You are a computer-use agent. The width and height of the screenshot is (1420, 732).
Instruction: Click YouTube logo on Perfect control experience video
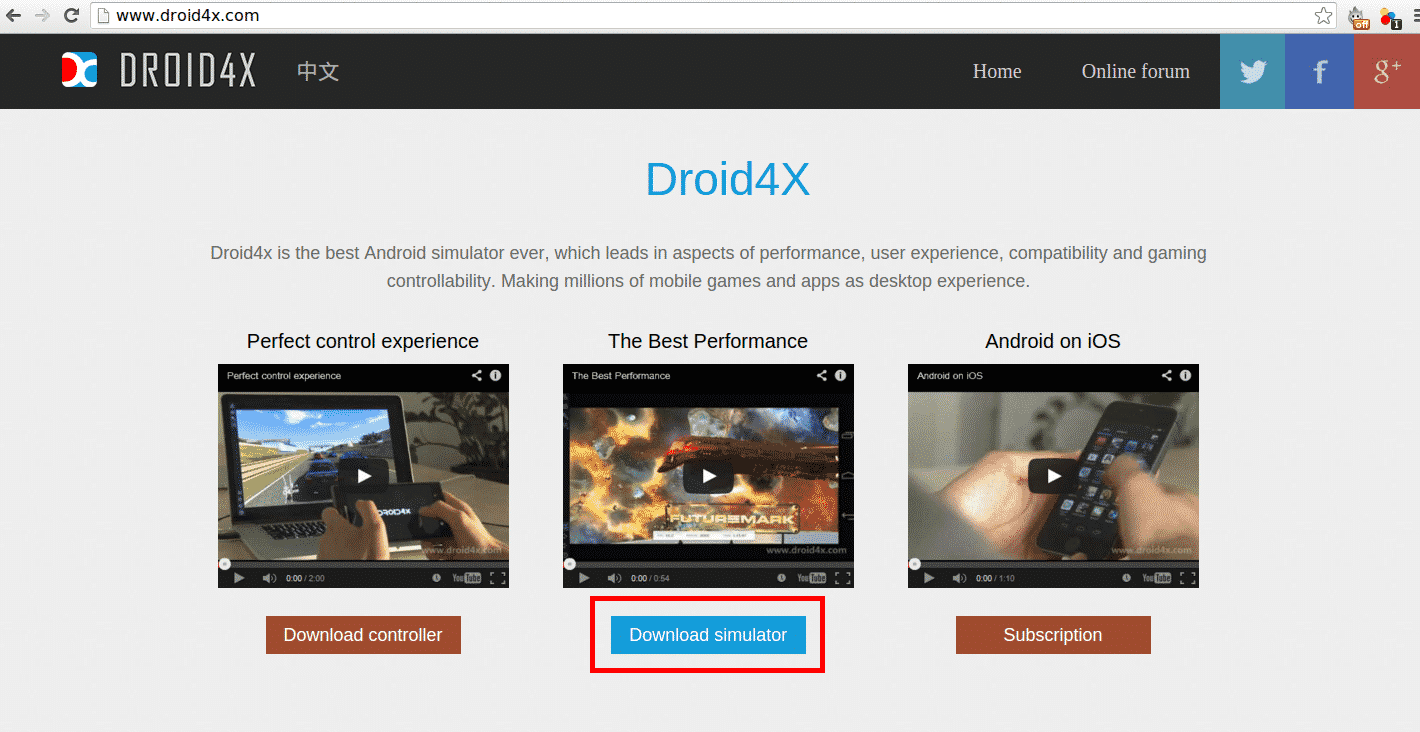tap(467, 578)
